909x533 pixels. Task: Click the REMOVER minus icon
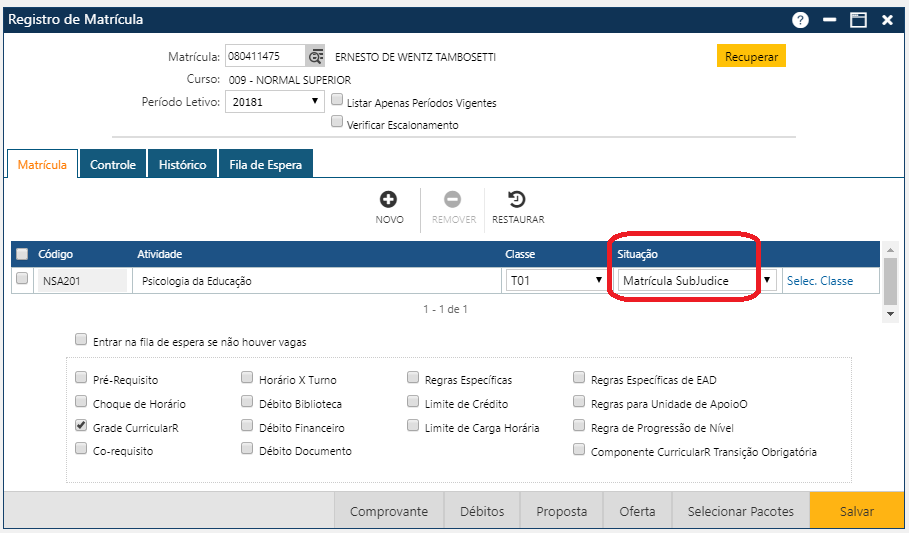point(453,200)
